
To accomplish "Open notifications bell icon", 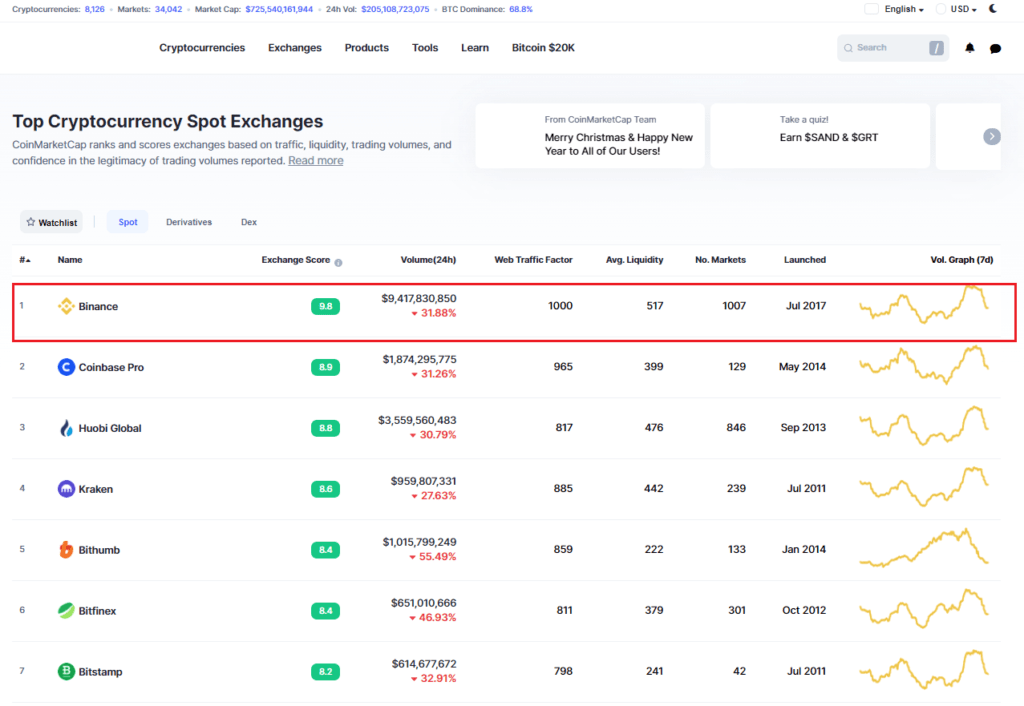I will (970, 48).
